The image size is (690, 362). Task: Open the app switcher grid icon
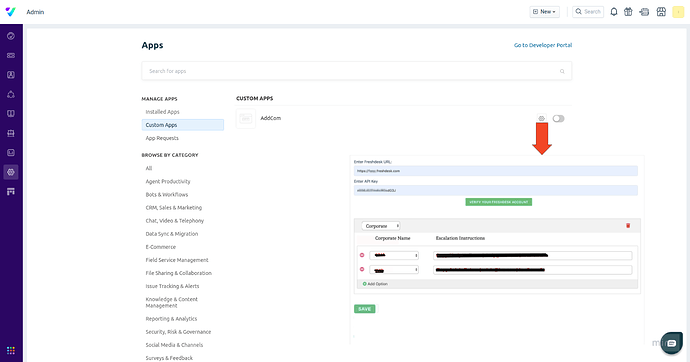click(x=11, y=351)
